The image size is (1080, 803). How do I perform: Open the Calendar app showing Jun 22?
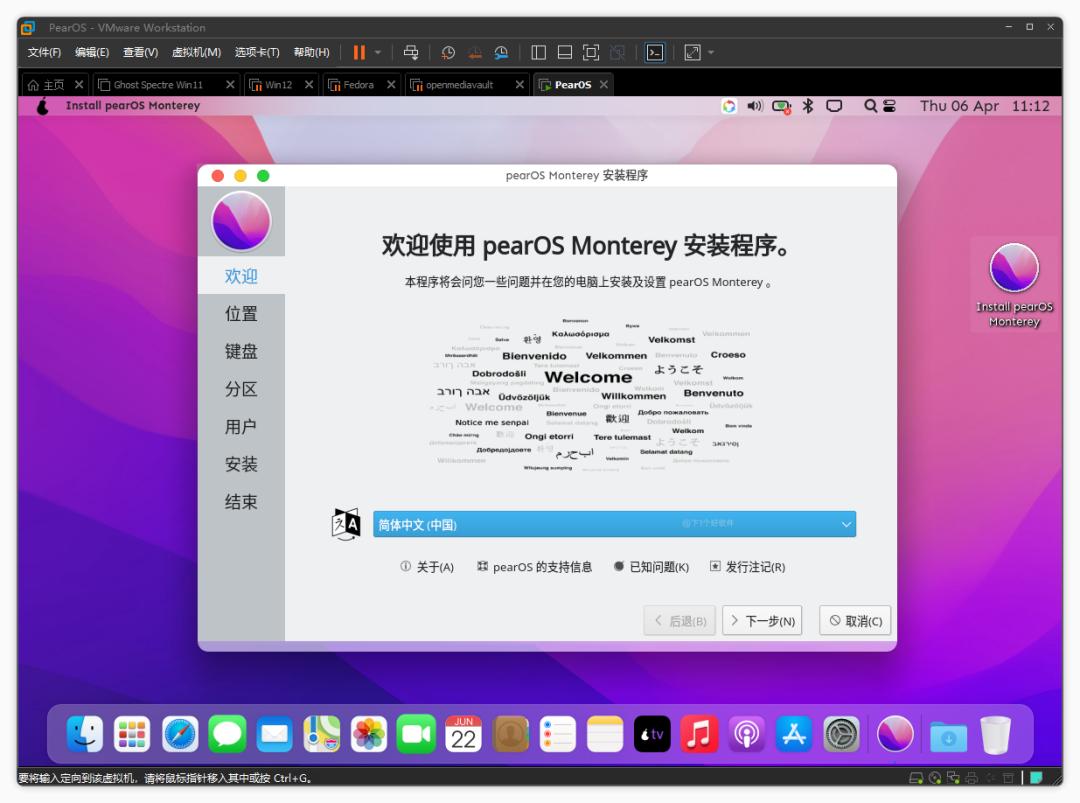tap(466, 735)
